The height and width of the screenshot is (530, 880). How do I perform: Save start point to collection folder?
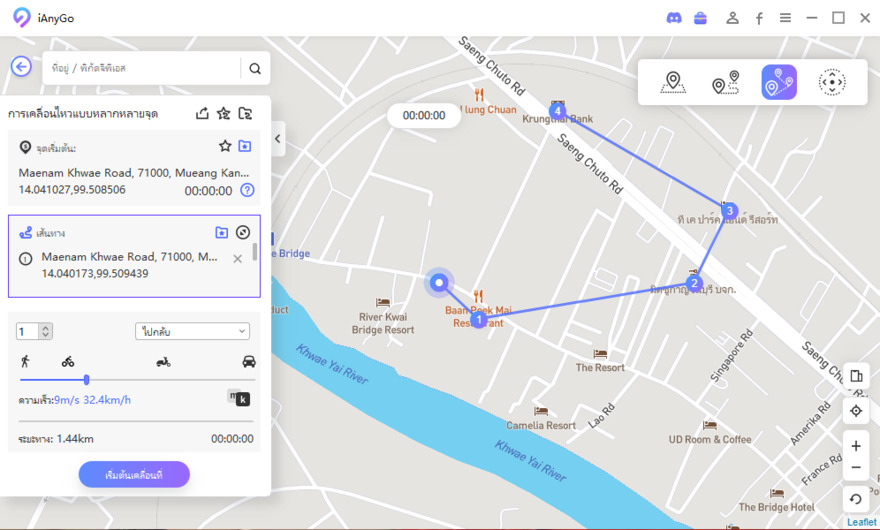[245, 146]
